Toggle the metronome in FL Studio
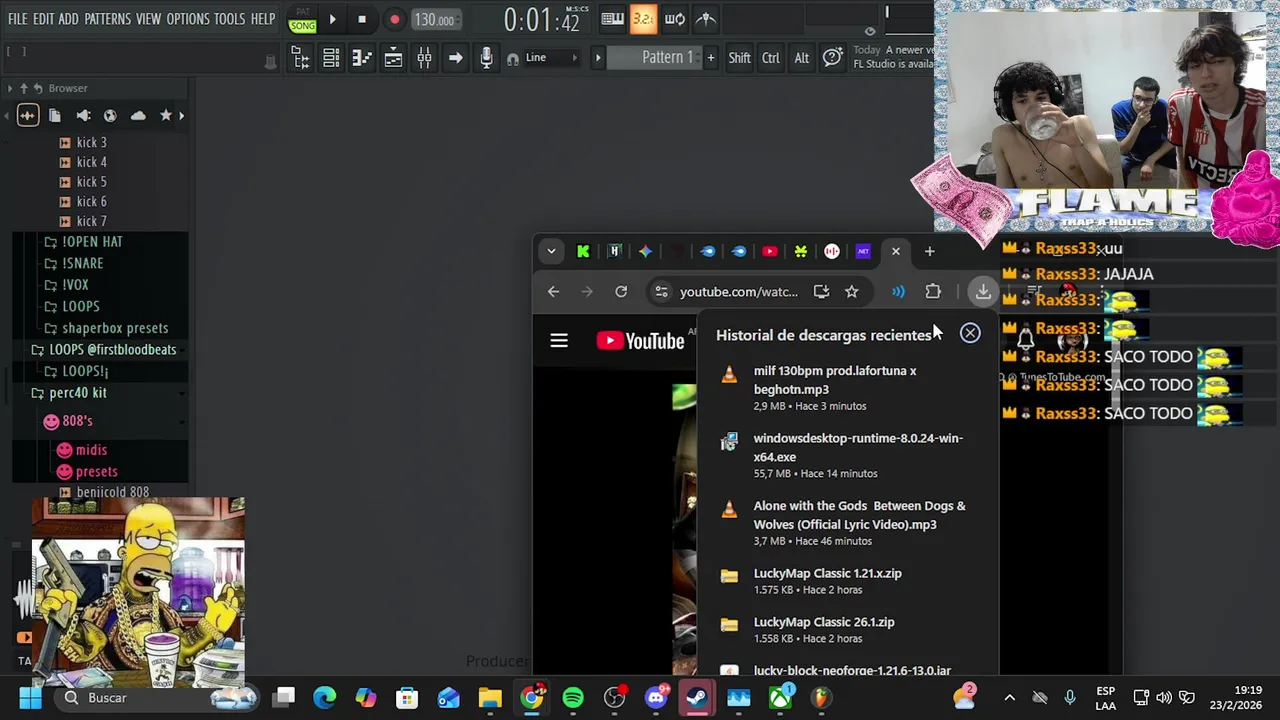This screenshot has height=720, width=1280. (706, 19)
